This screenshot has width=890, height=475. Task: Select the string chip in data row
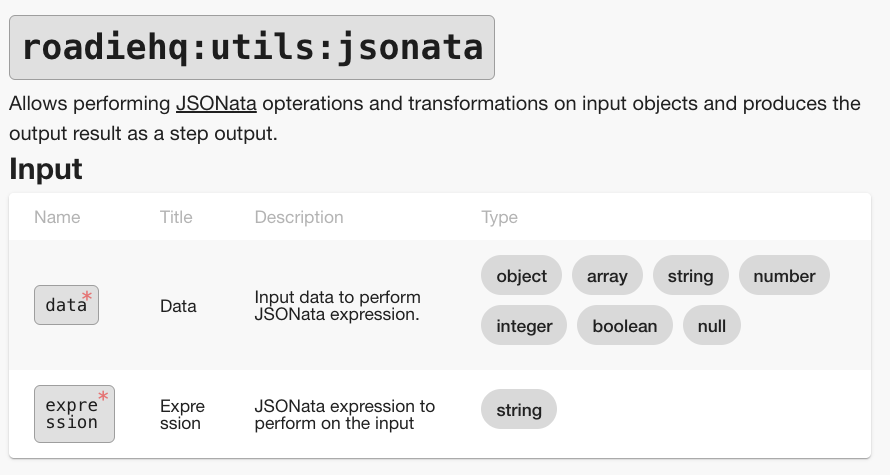tap(690, 276)
